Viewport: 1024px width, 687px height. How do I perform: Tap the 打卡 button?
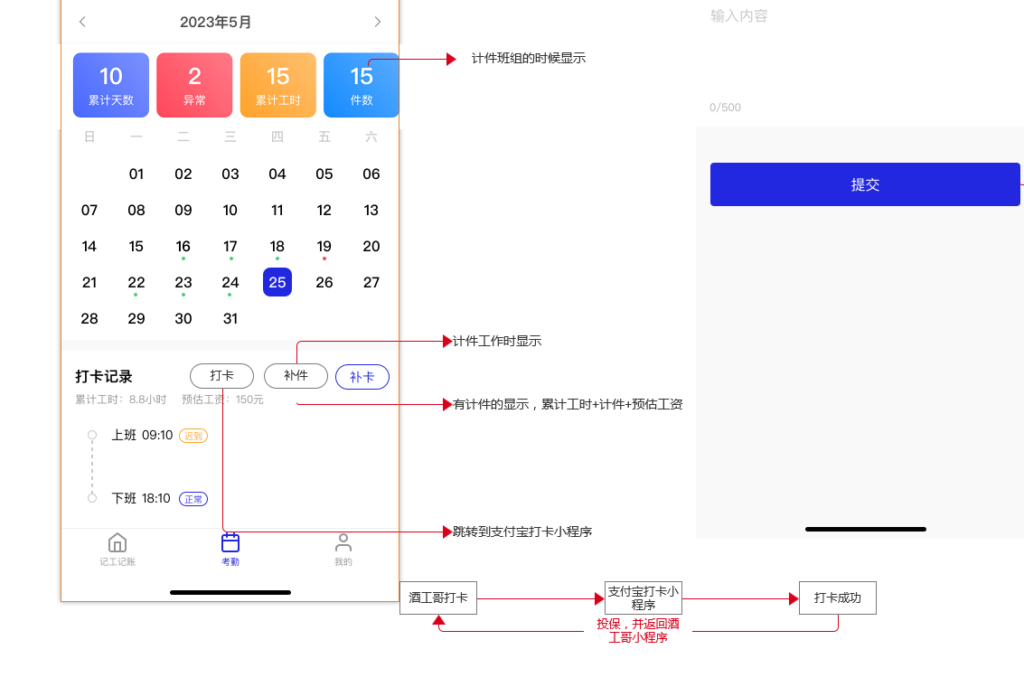(222, 375)
